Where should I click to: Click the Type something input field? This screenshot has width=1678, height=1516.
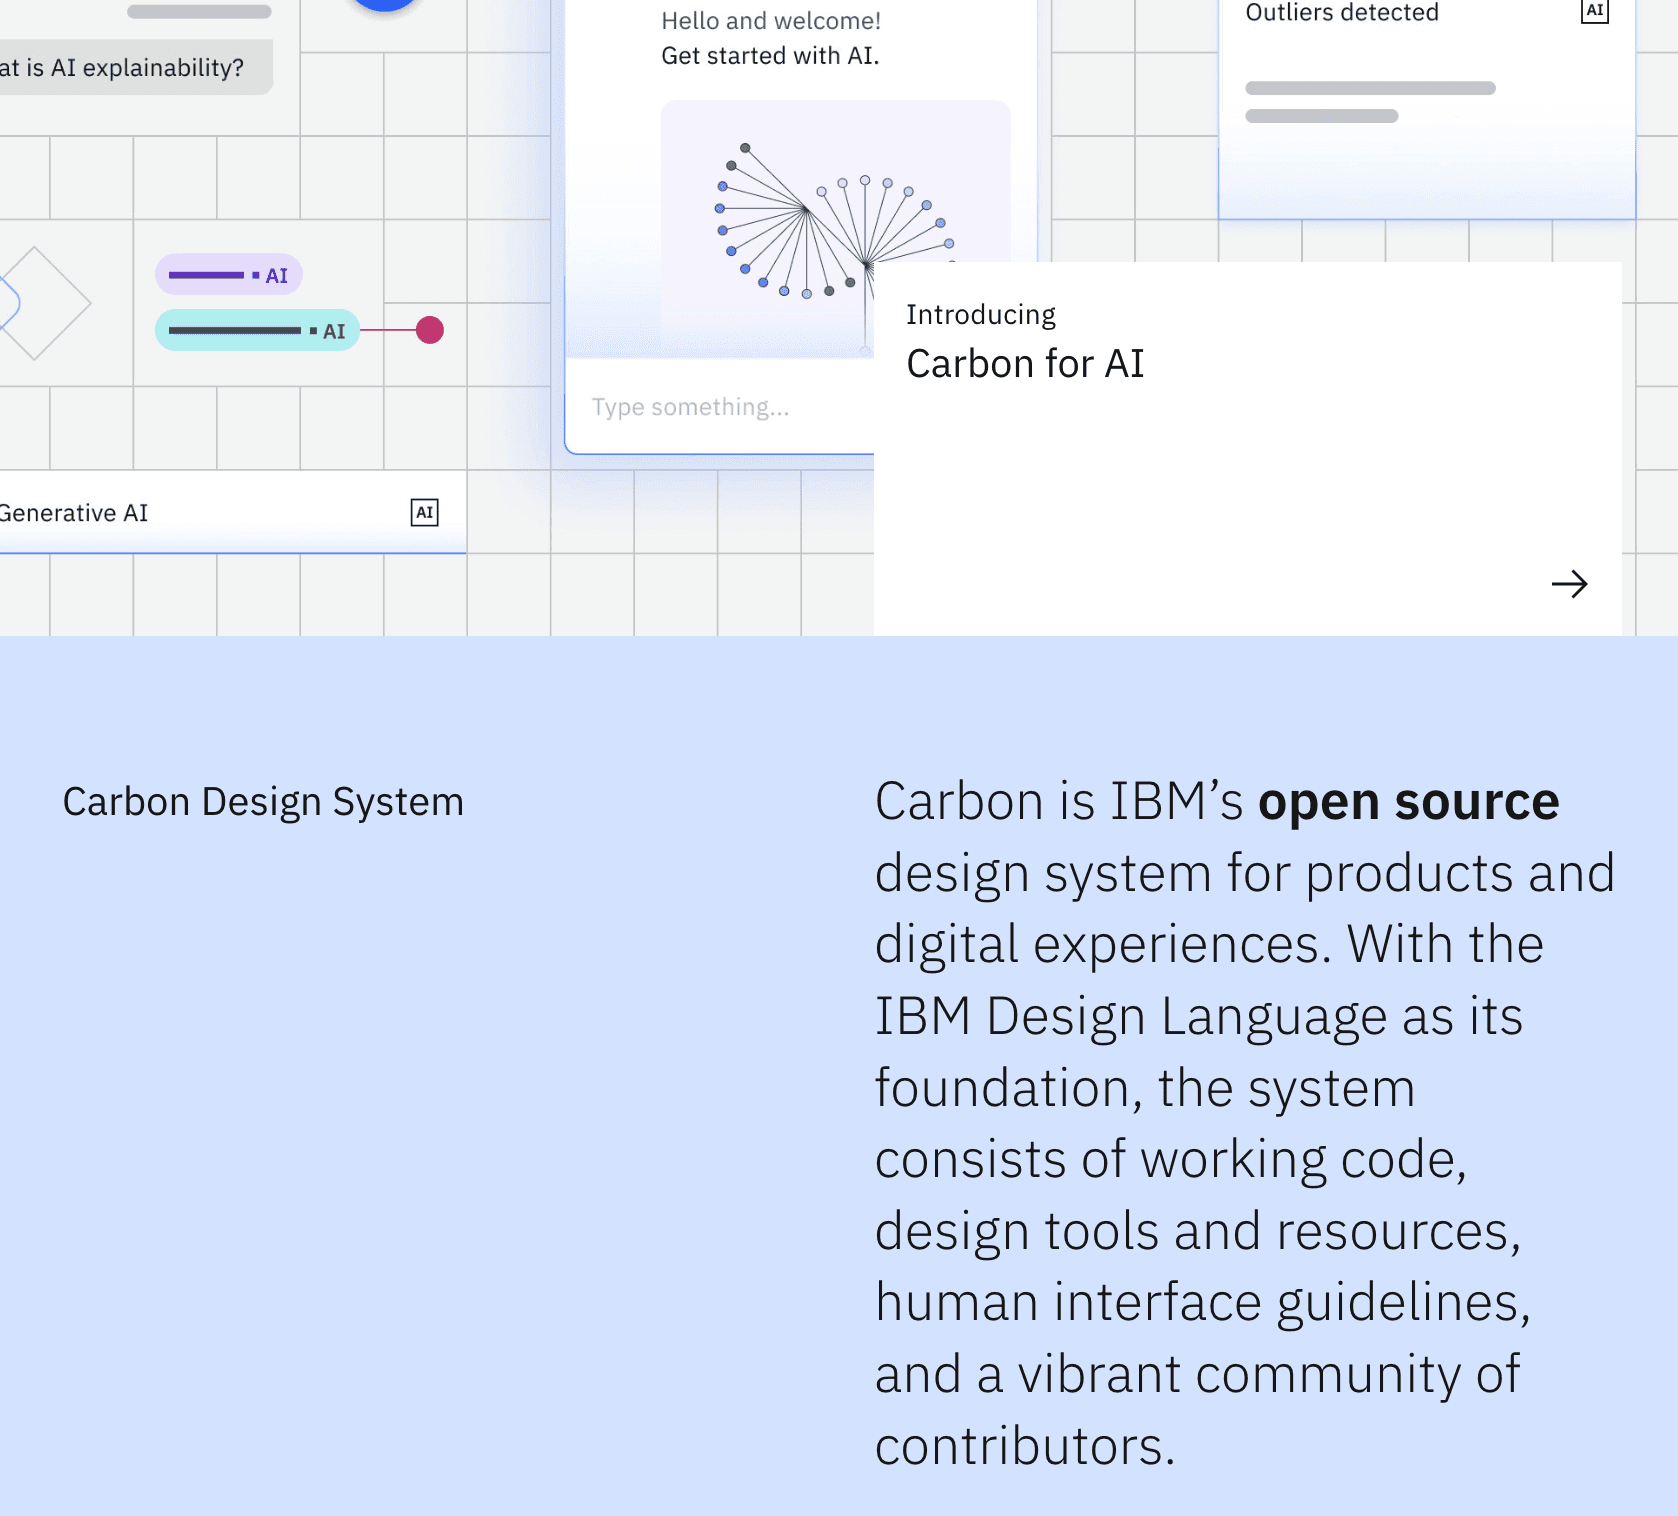pyautogui.click(x=720, y=407)
